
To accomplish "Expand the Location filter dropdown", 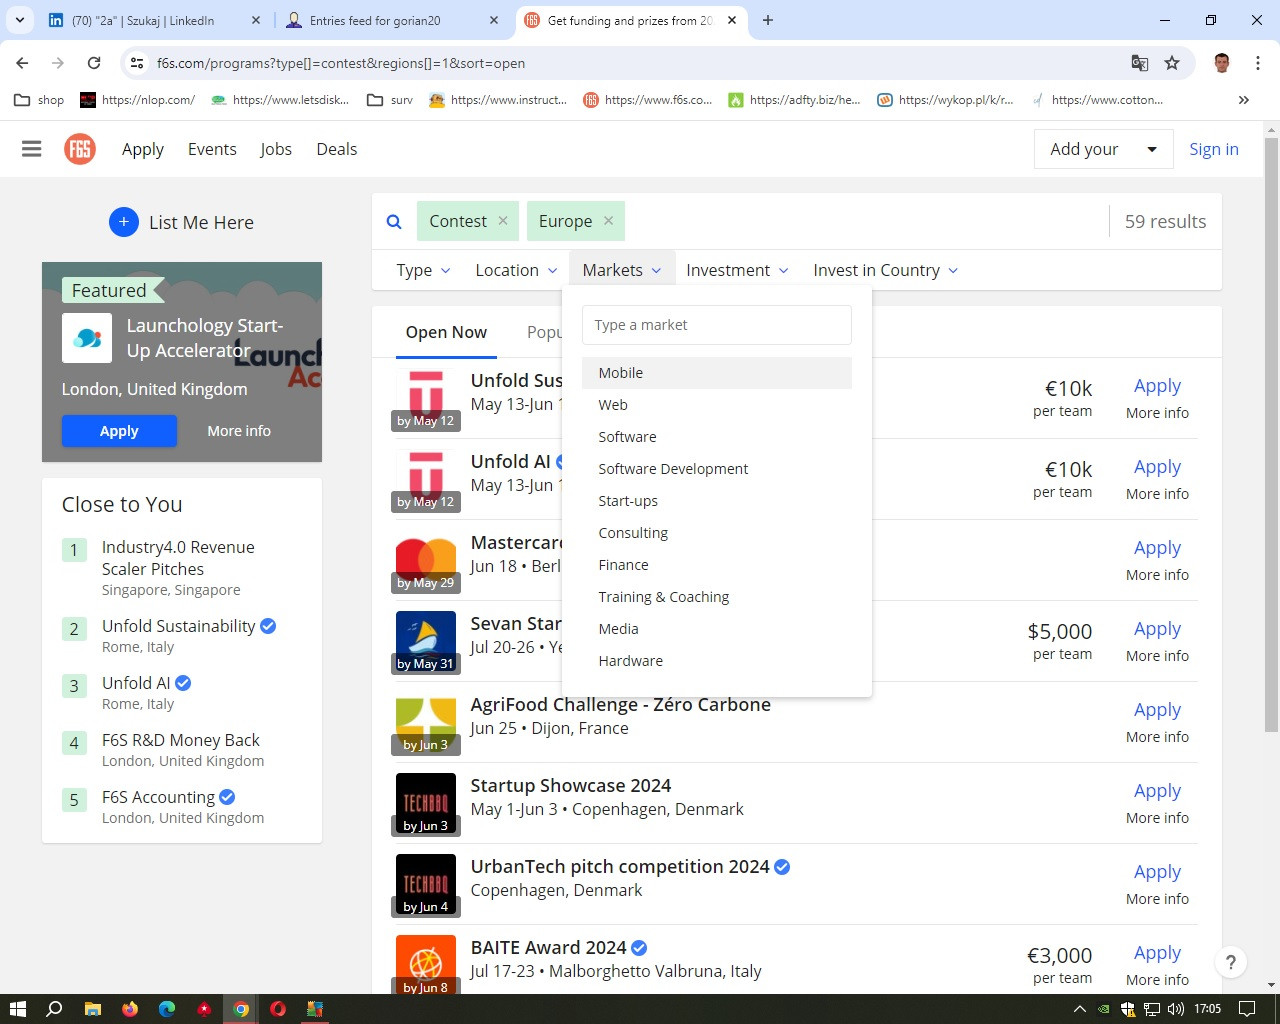I will pos(516,270).
